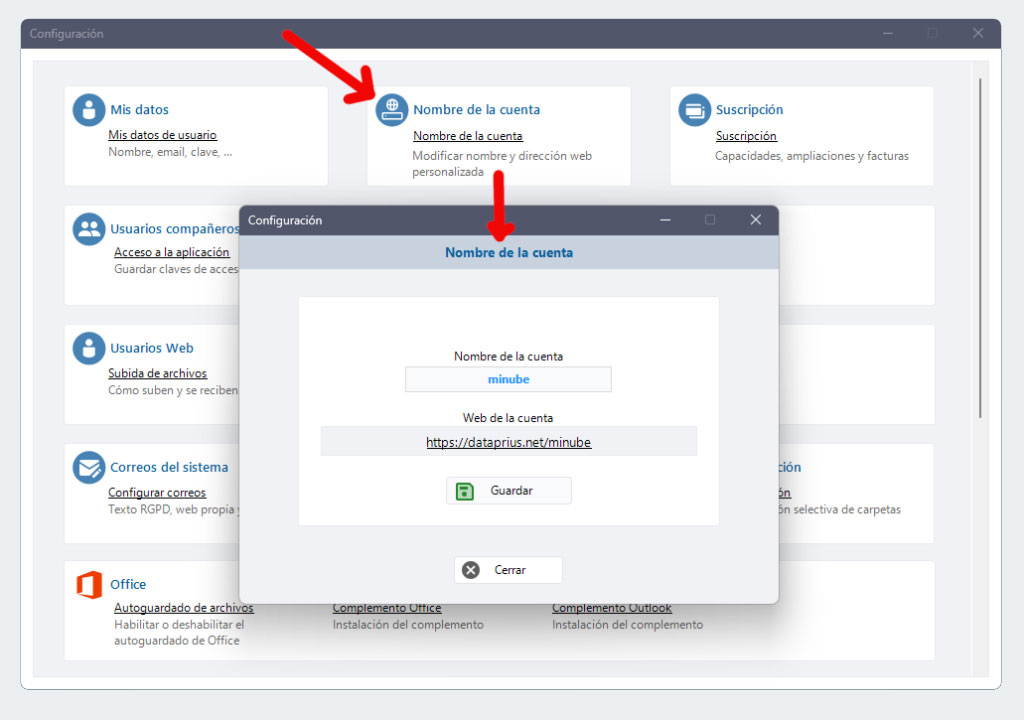Click the Suscripción heading
The height and width of the screenshot is (720, 1024).
(x=749, y=110)
